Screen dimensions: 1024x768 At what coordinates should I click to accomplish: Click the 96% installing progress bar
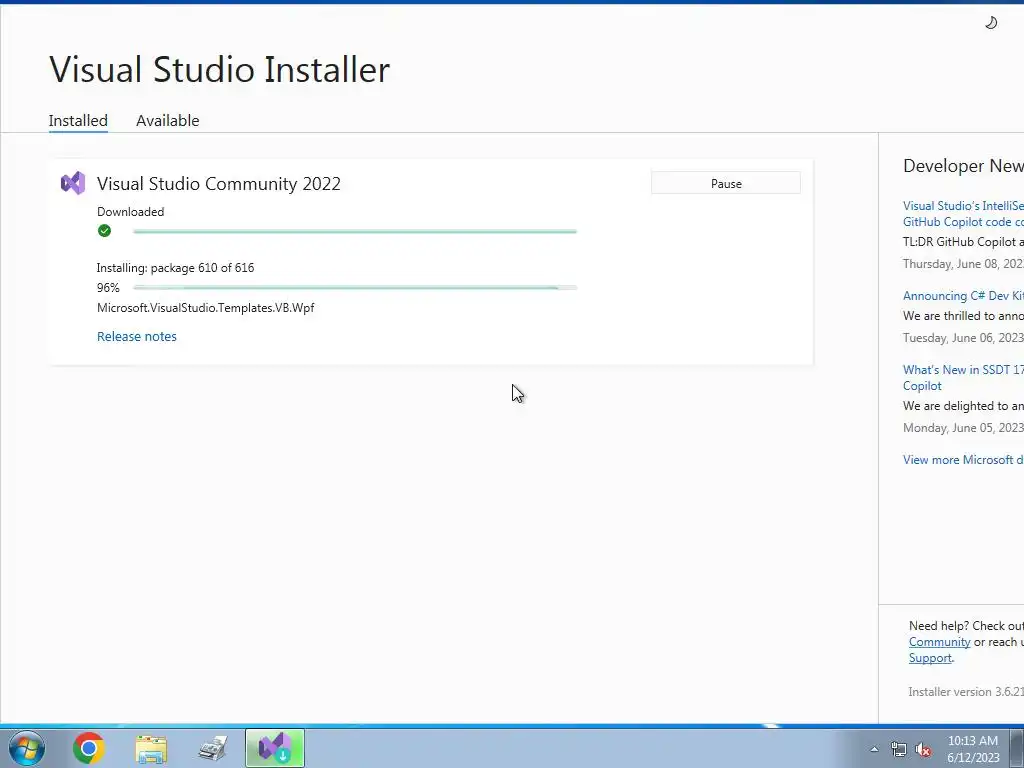(x=355, y=287)
